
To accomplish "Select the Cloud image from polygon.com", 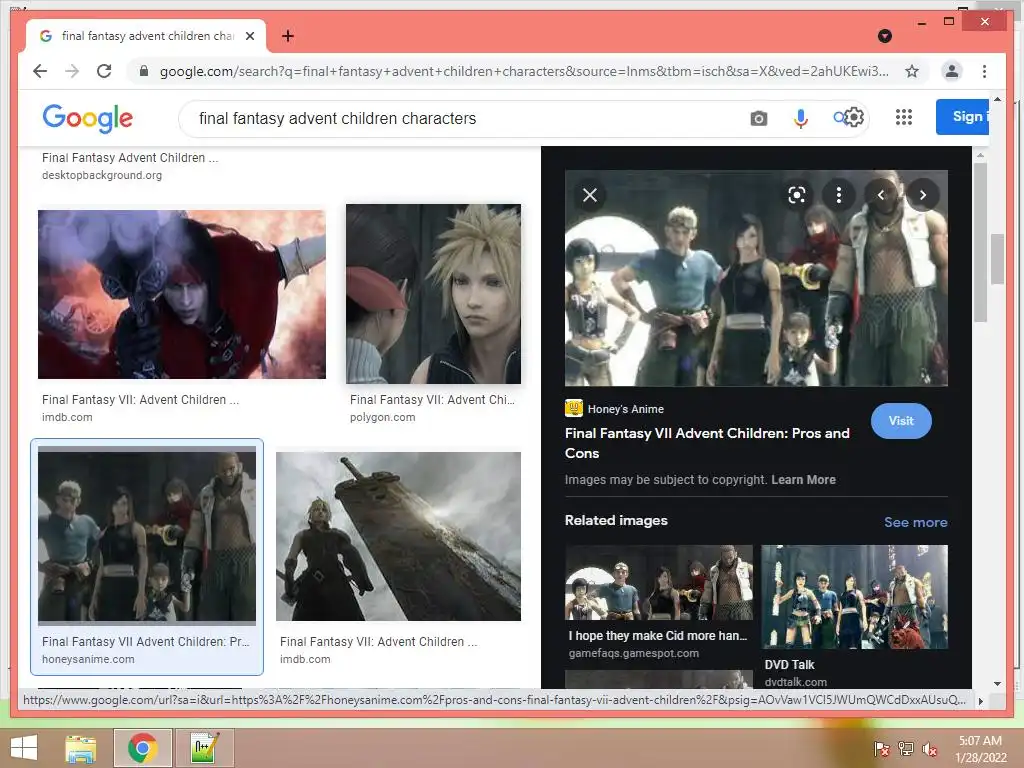I will pos(434,294).
